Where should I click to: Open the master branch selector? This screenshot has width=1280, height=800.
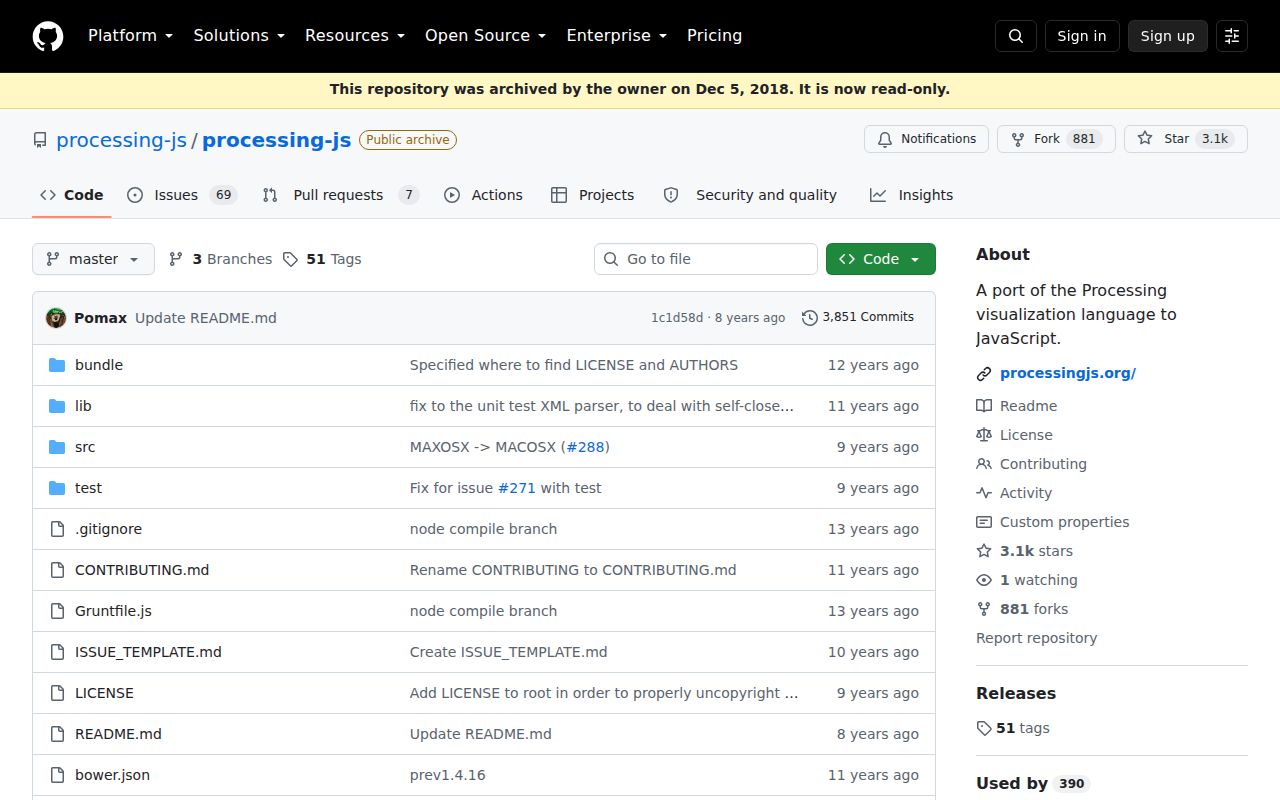(93, 259)
